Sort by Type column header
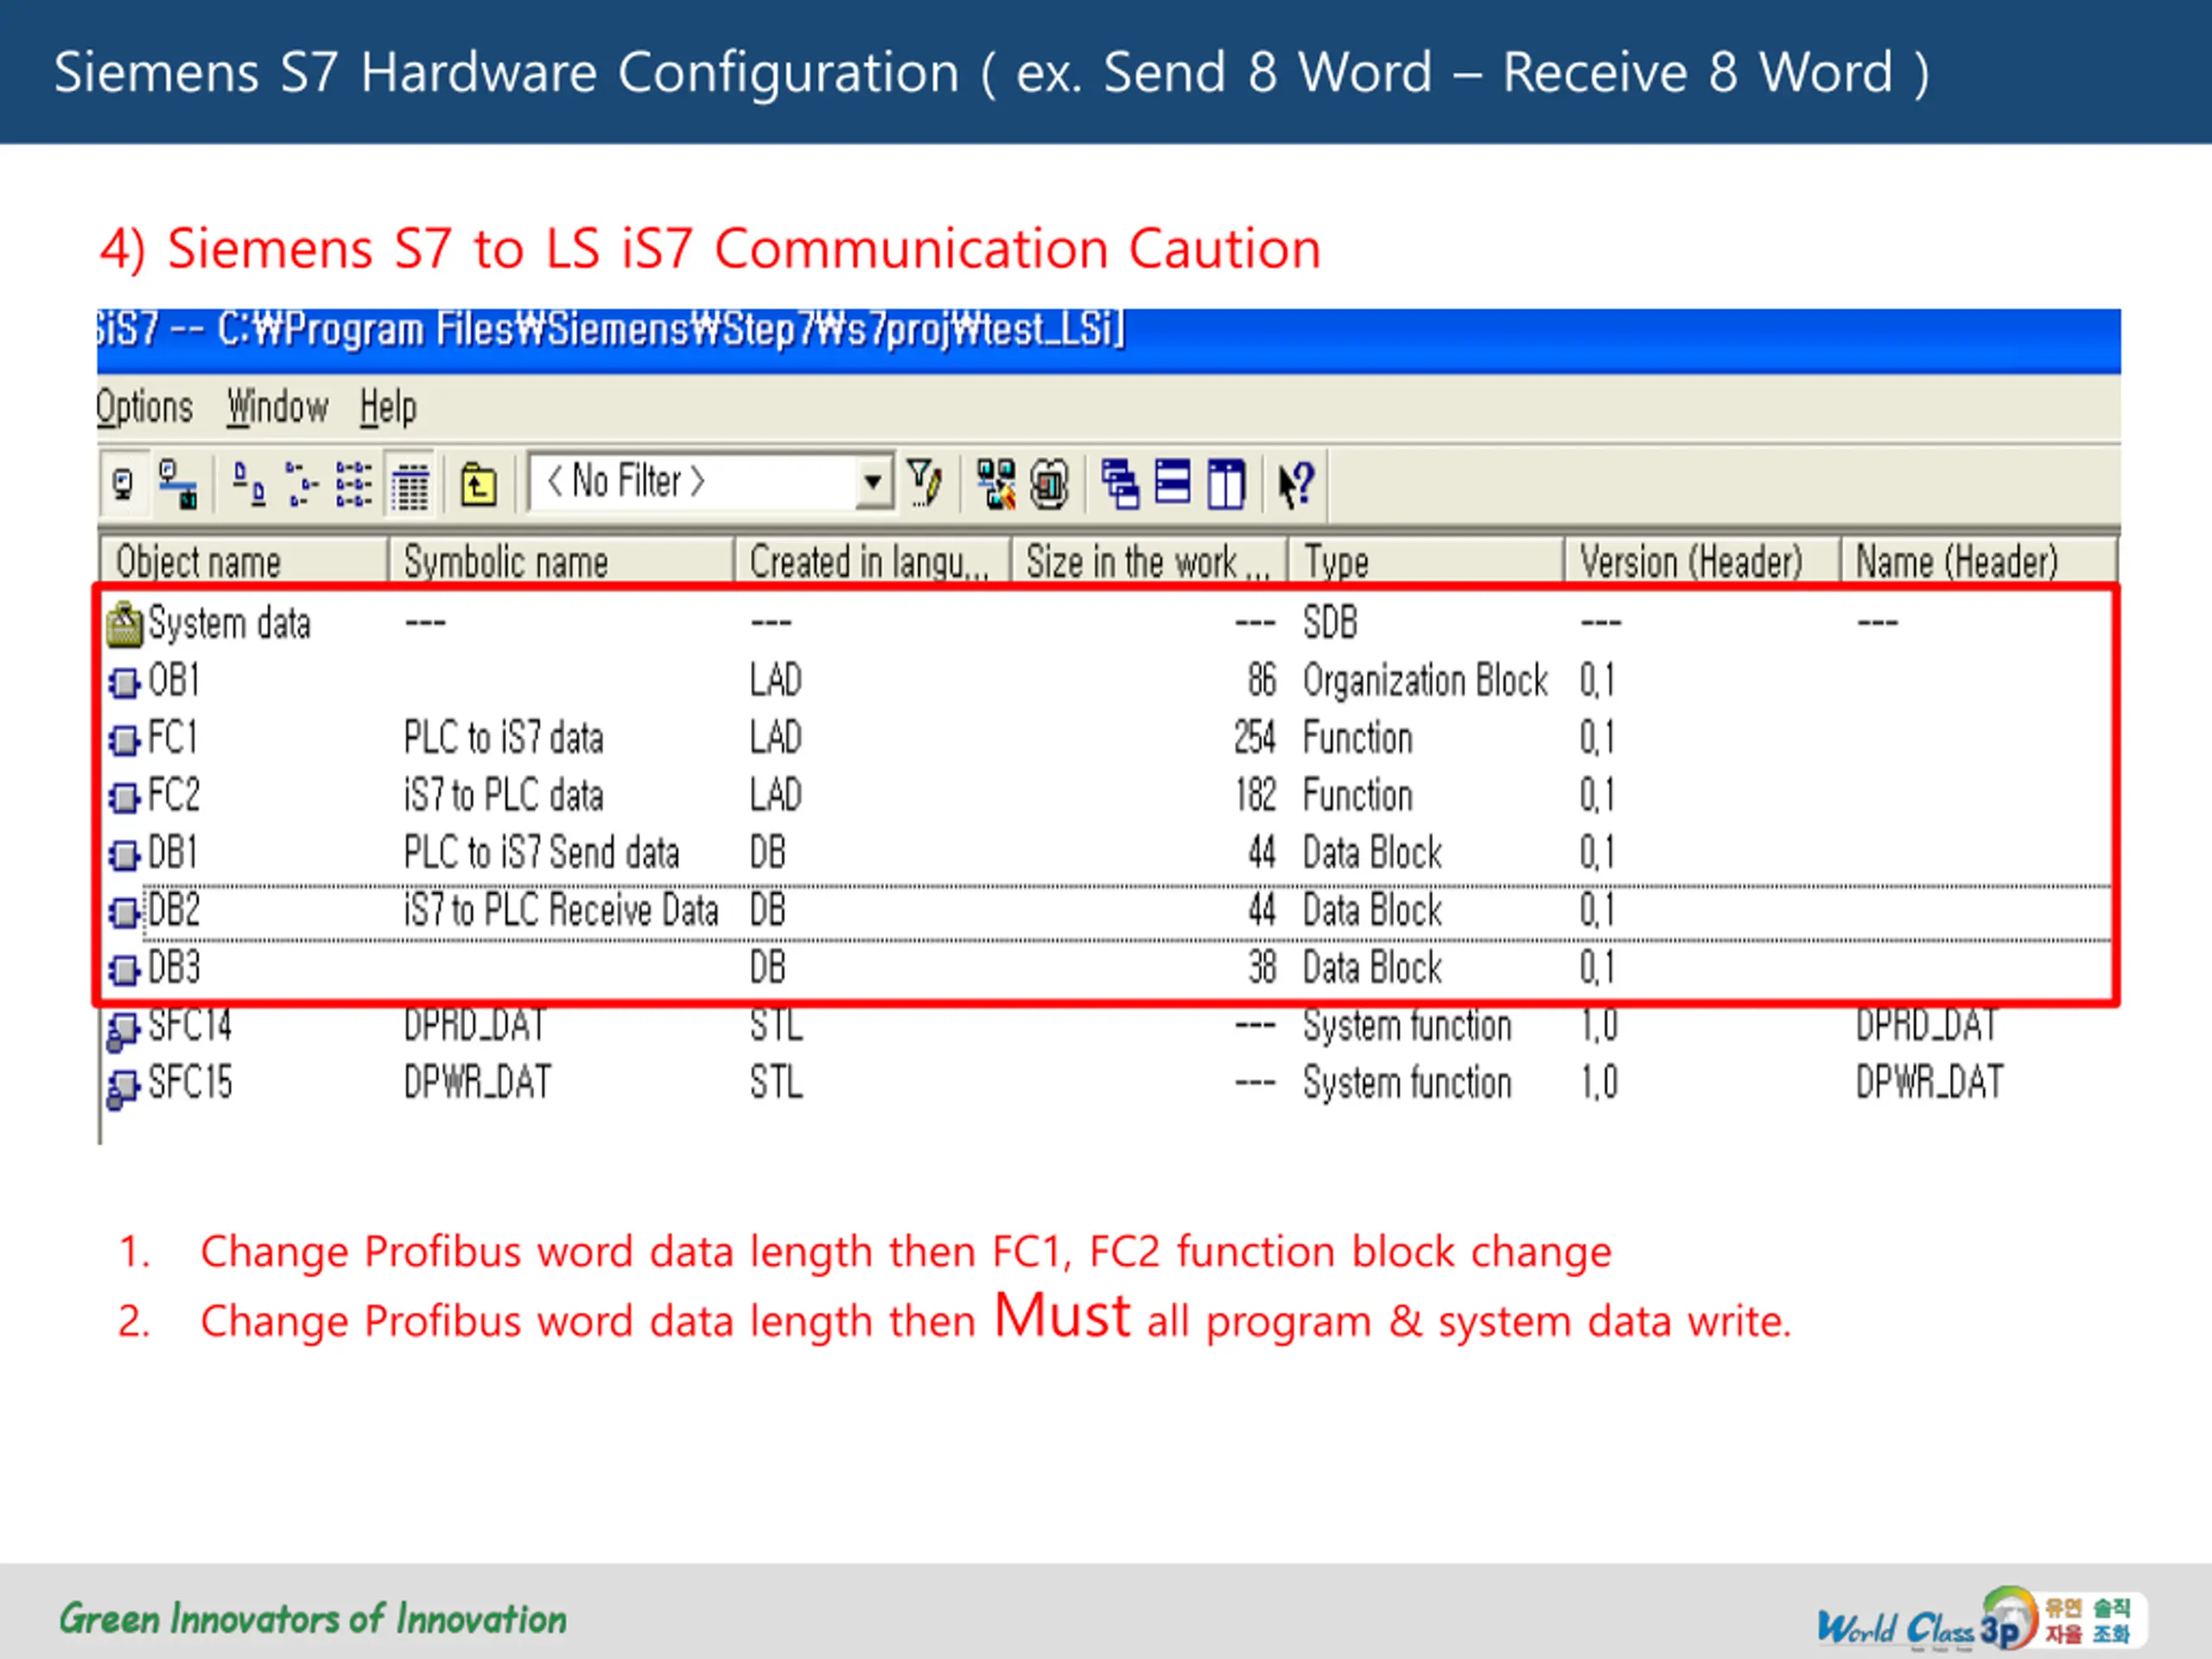Viewport: 2212px width, 1659px height. (x=1425, y=561)
